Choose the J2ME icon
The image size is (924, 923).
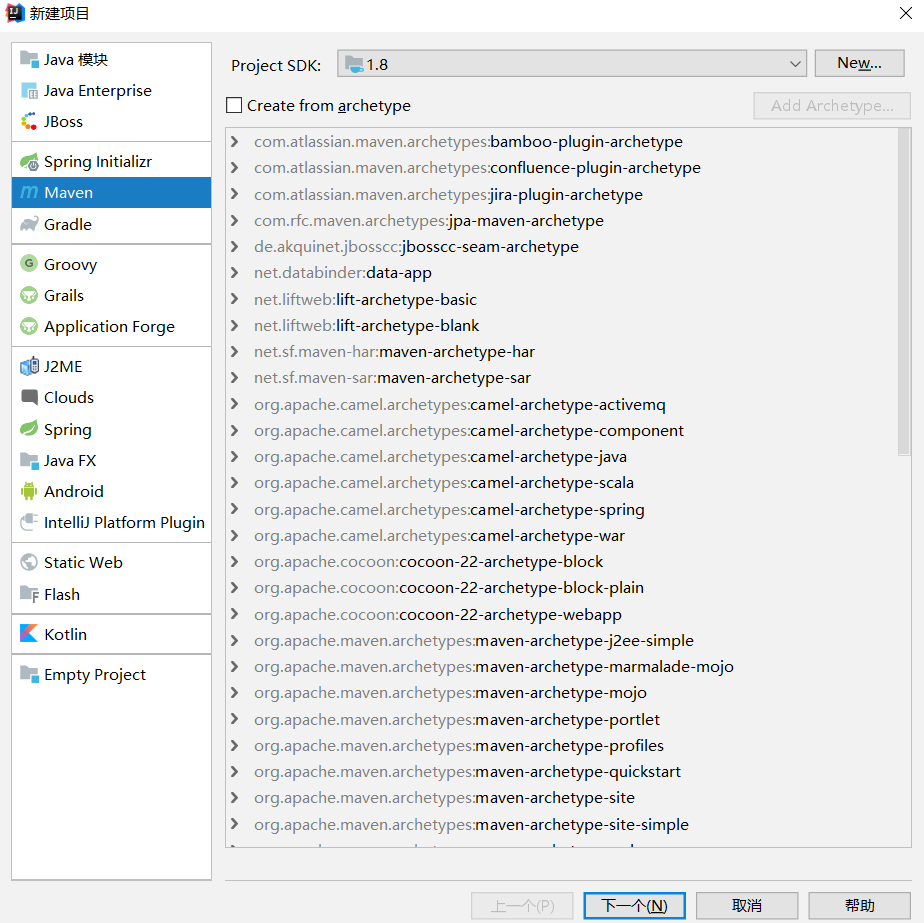[x=29, y=366]
